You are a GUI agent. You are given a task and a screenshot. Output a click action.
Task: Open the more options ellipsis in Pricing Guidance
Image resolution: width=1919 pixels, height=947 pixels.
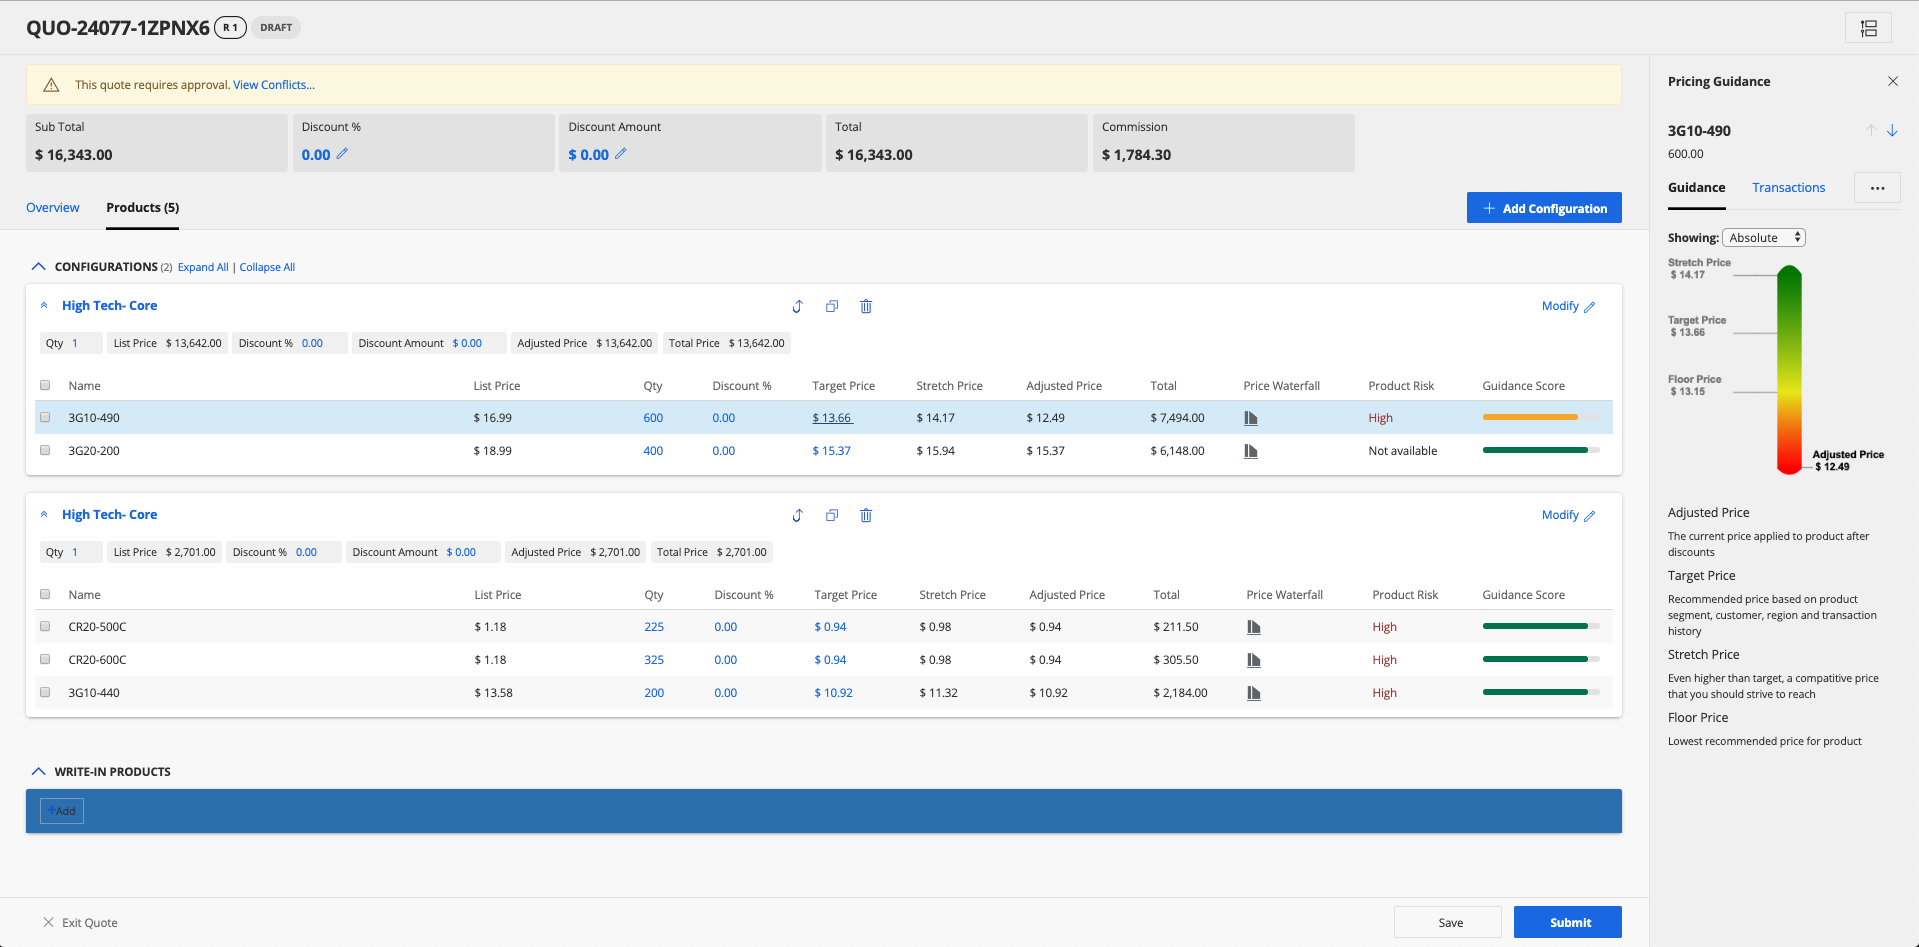point(1877,188)
